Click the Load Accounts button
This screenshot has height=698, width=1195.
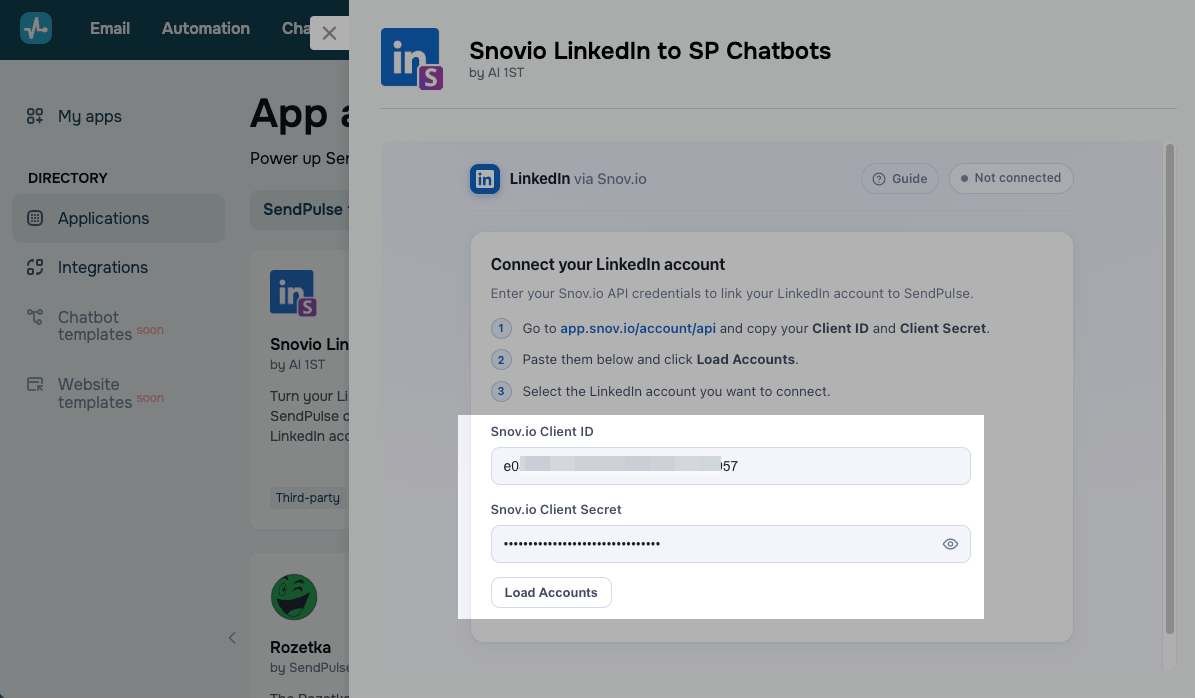tap(551, 593)
